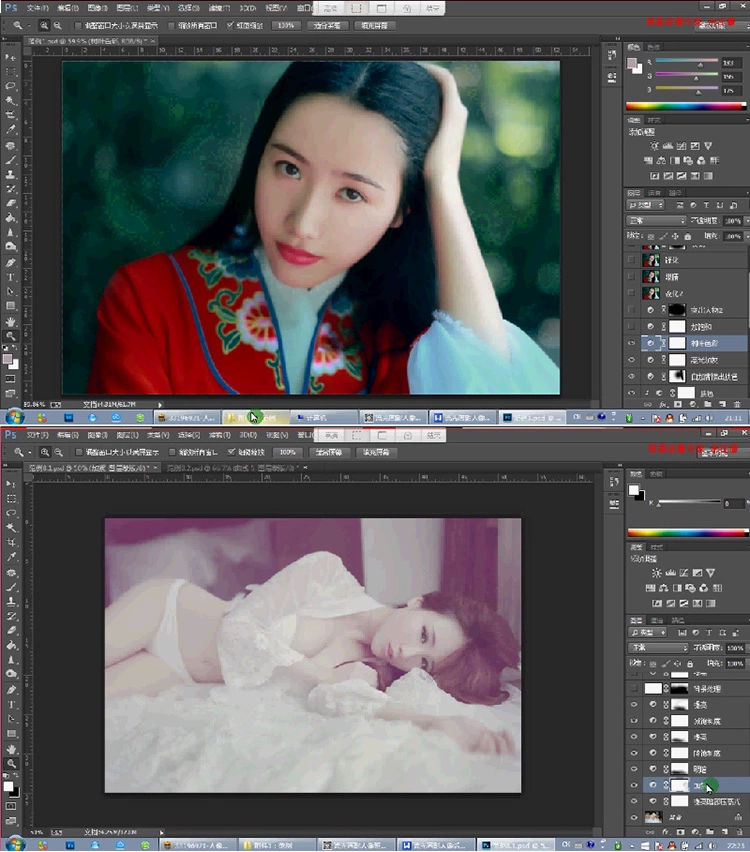Select the Lasso tool in upper window toolbar

11,86
